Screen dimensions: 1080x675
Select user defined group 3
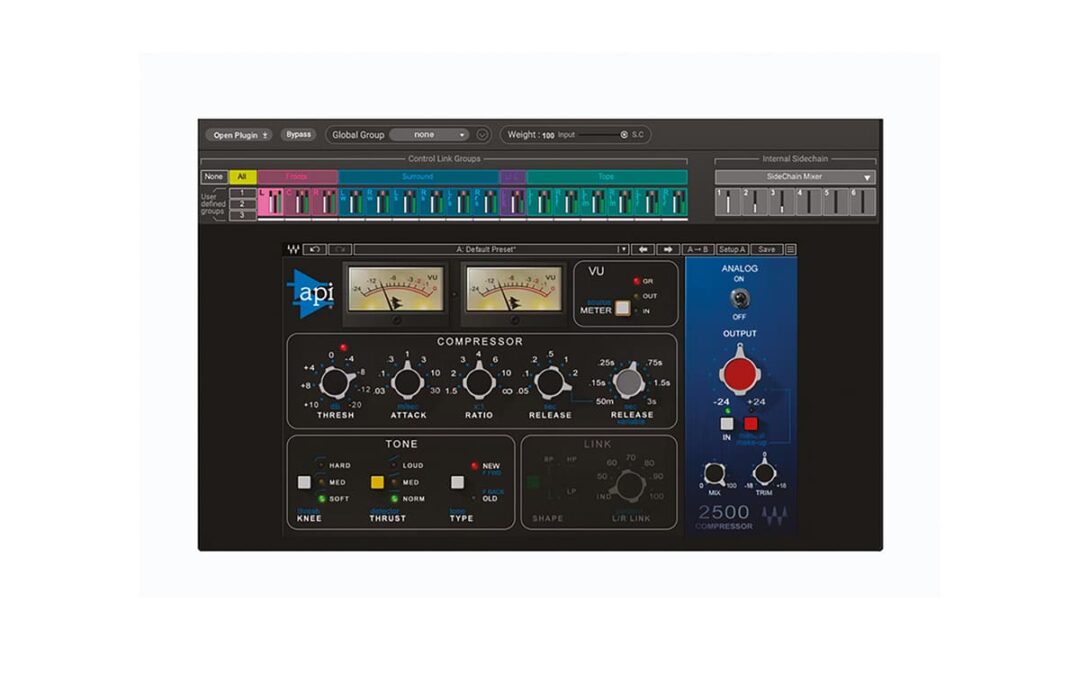(242, 216)
